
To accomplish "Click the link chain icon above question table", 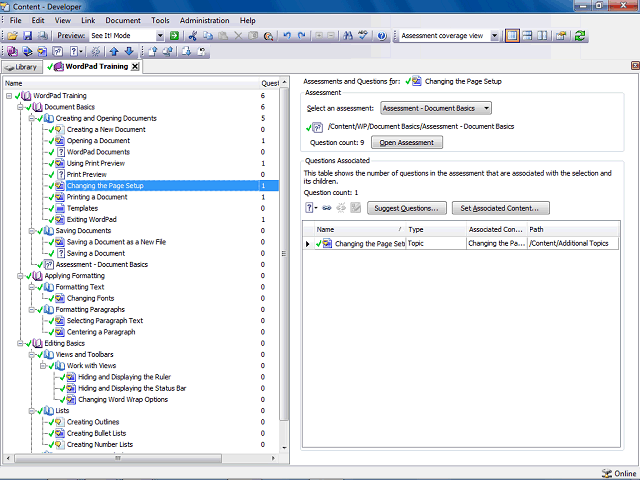I will (x=327, y=208).
